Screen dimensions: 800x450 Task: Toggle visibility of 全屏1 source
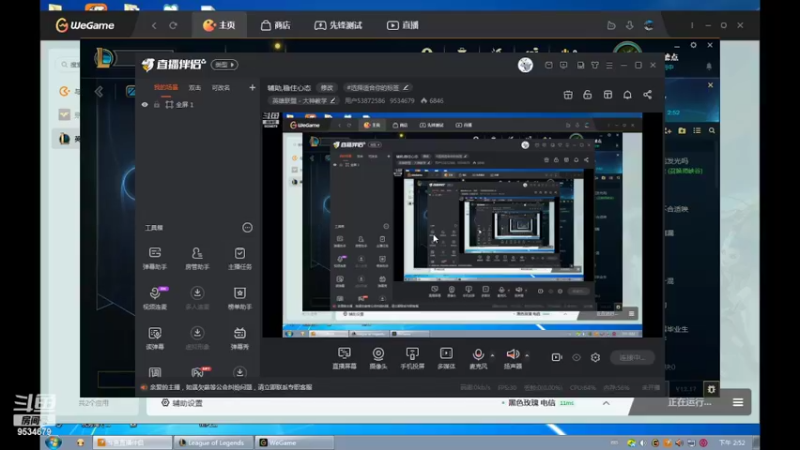[145, 105]
